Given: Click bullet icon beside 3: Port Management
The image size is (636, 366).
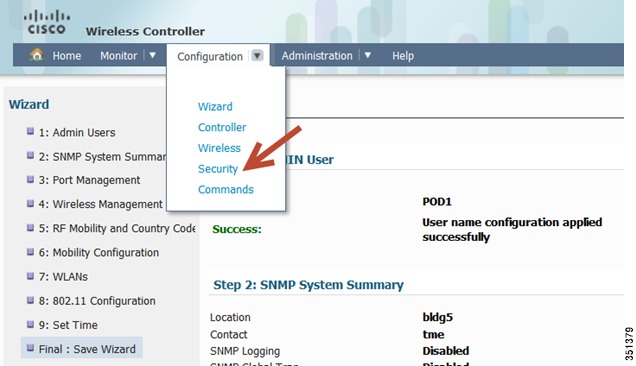Looking at the screenshot, I should (x=30, y=179).
